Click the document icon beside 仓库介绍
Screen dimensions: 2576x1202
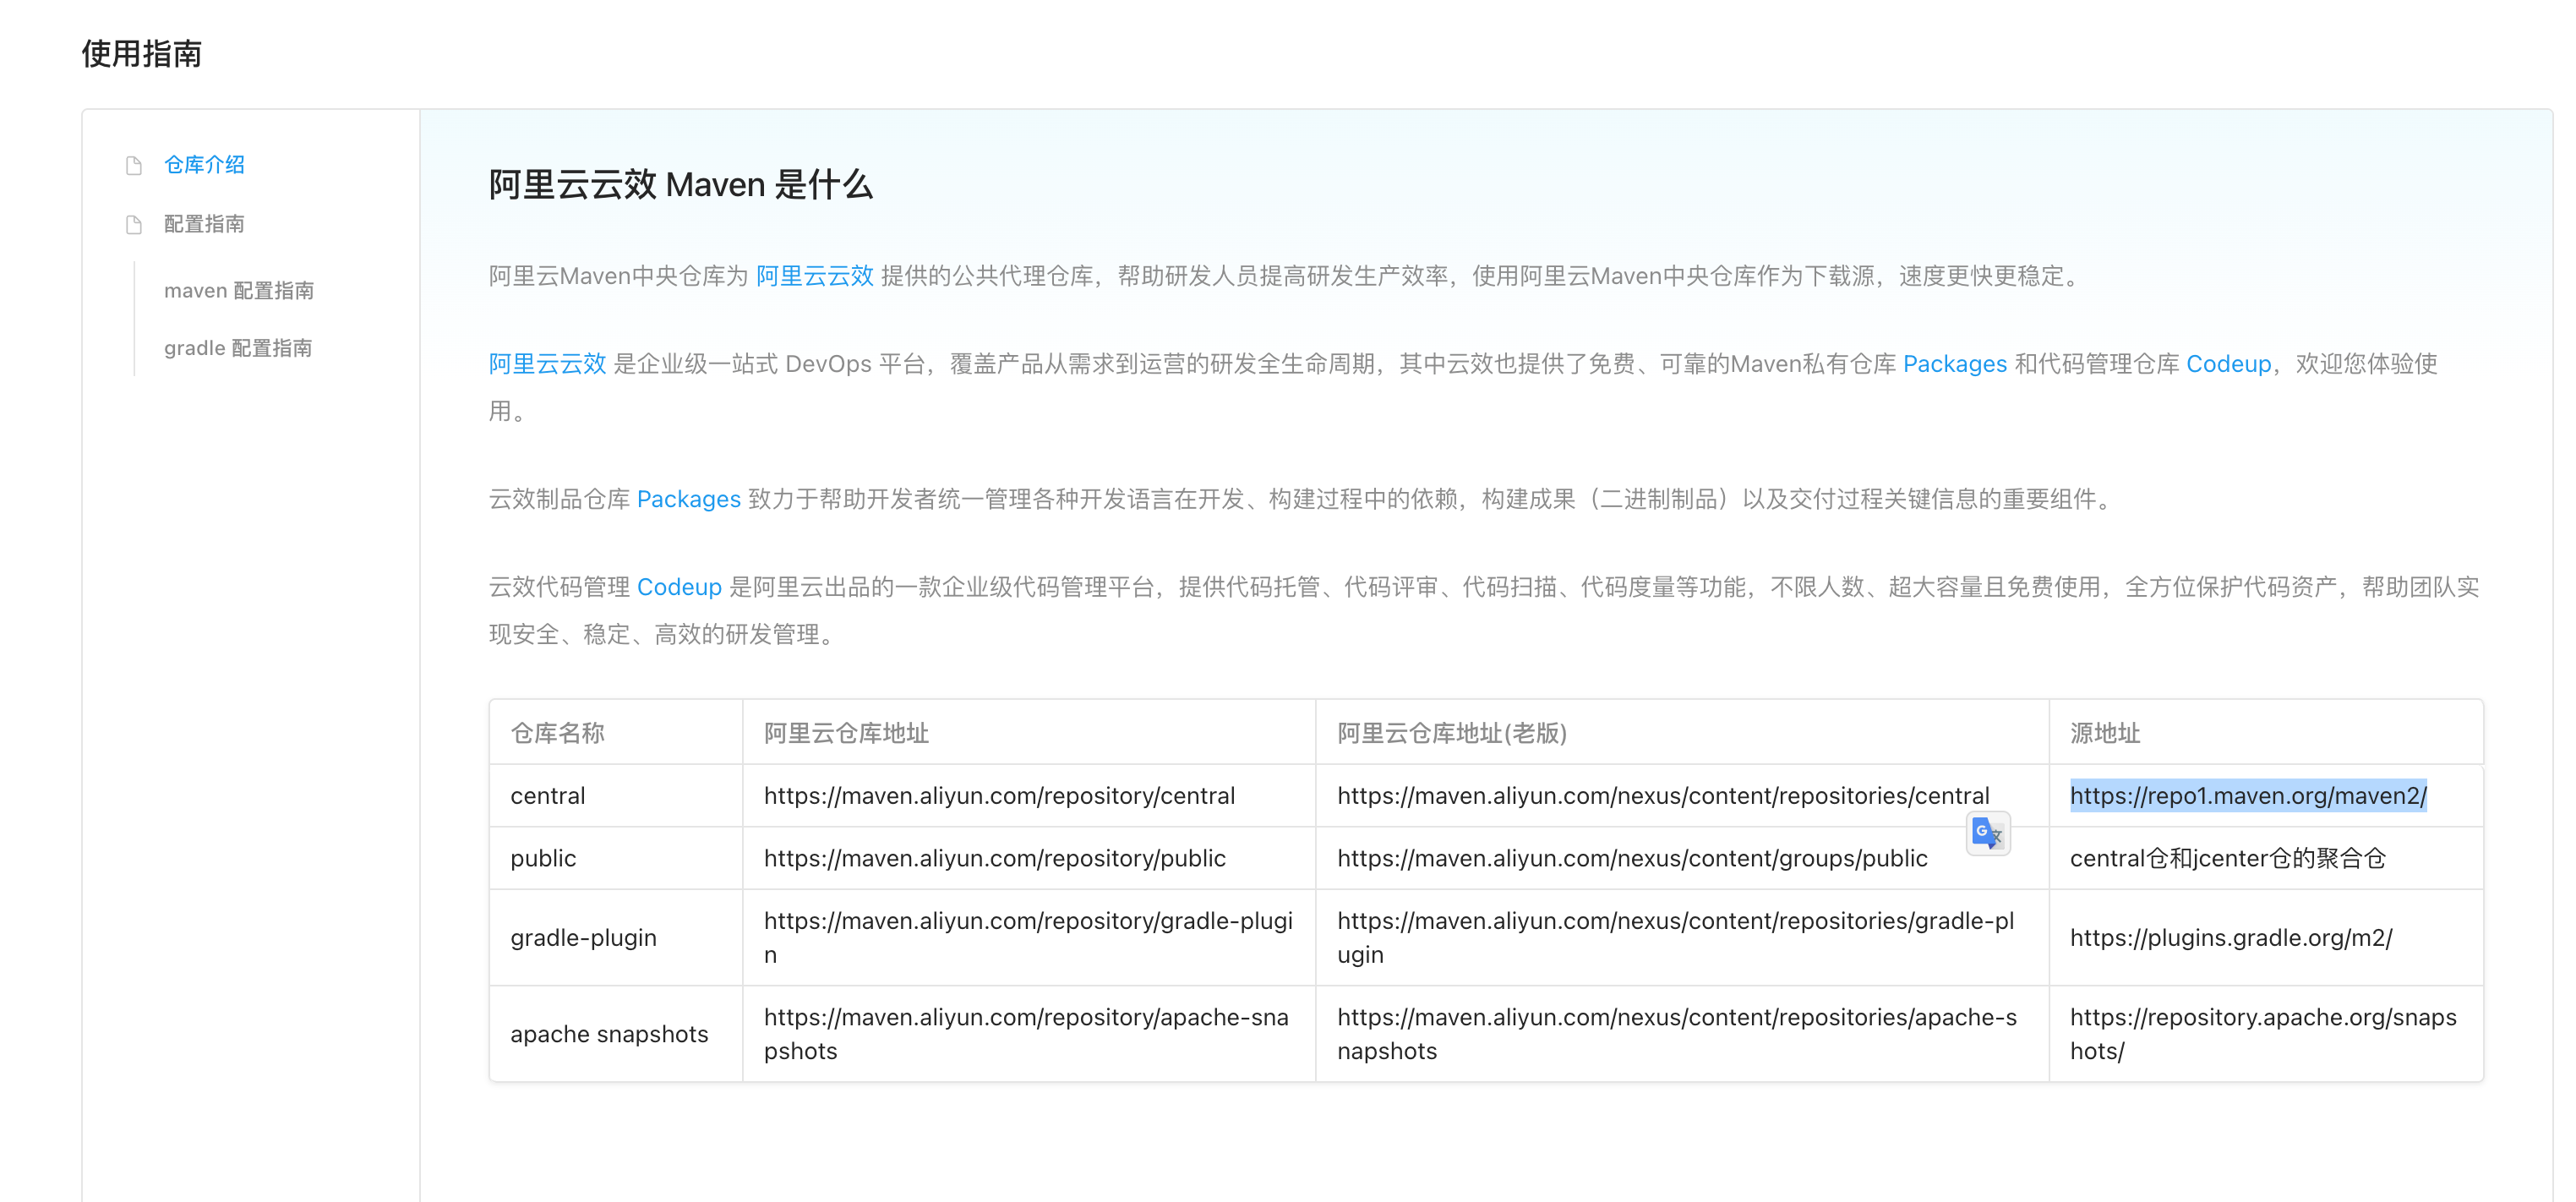tap(134, 165)
